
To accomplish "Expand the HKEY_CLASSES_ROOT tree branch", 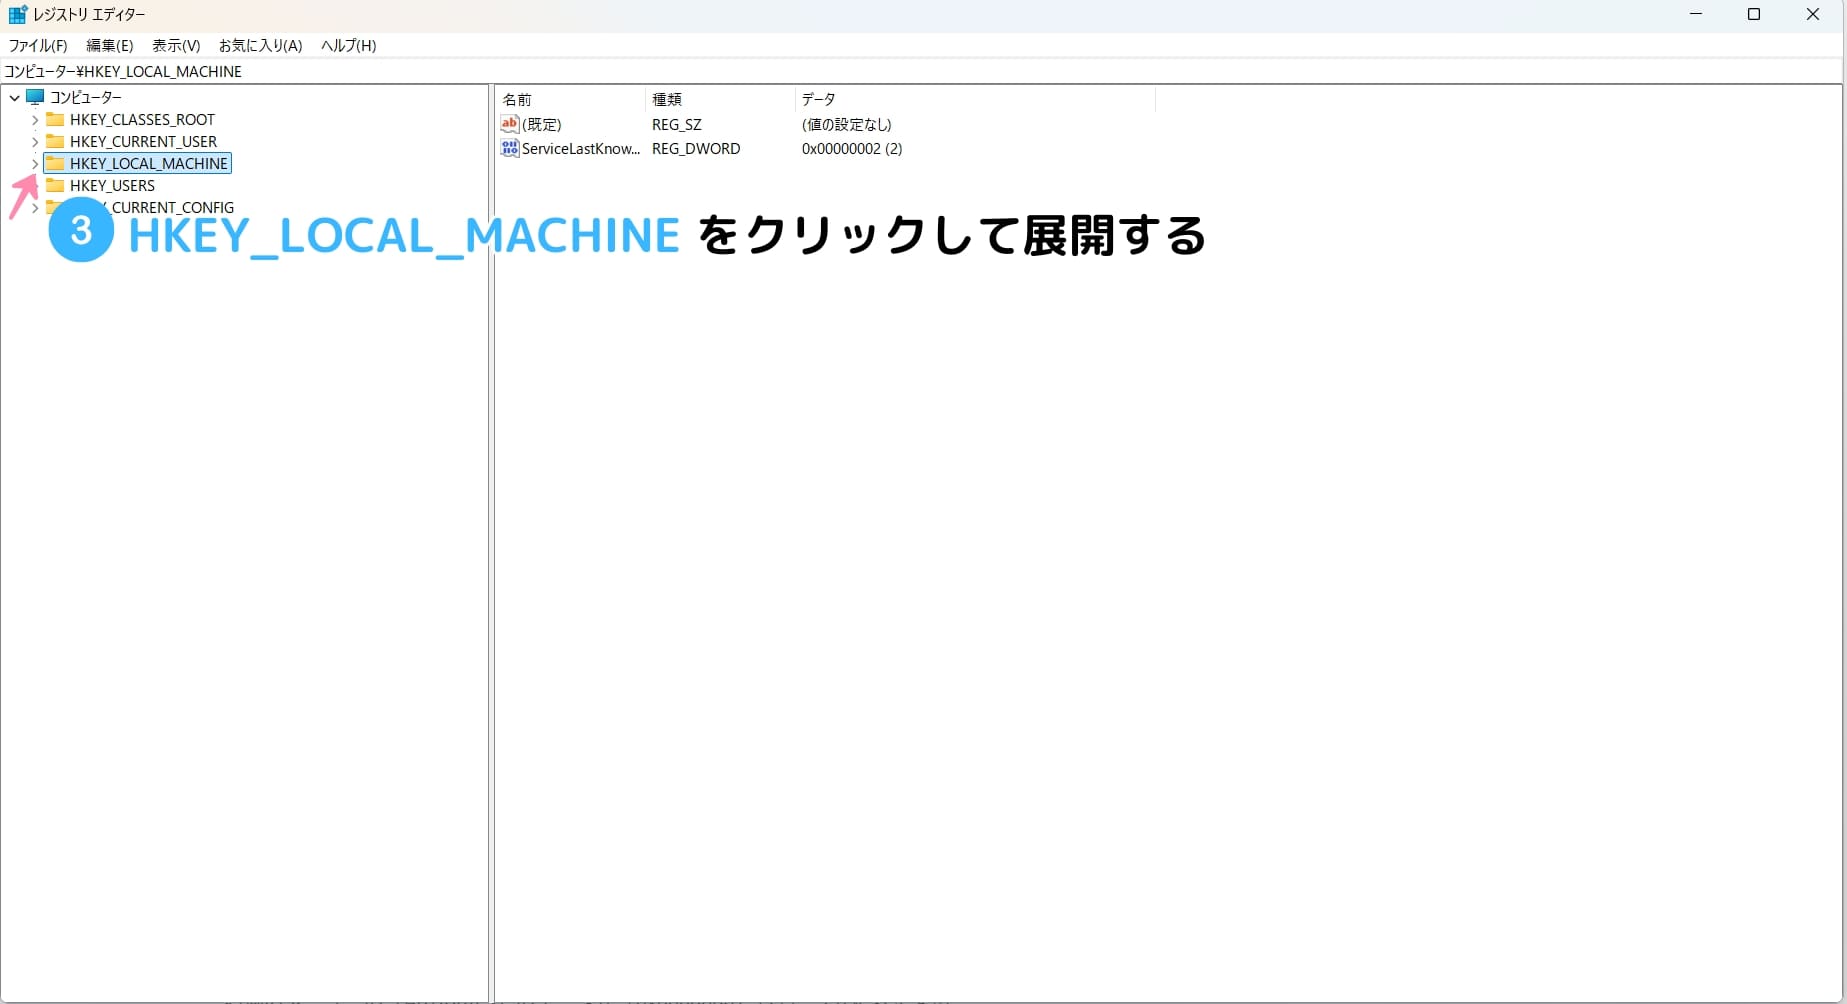I will (x=35, y=119).
